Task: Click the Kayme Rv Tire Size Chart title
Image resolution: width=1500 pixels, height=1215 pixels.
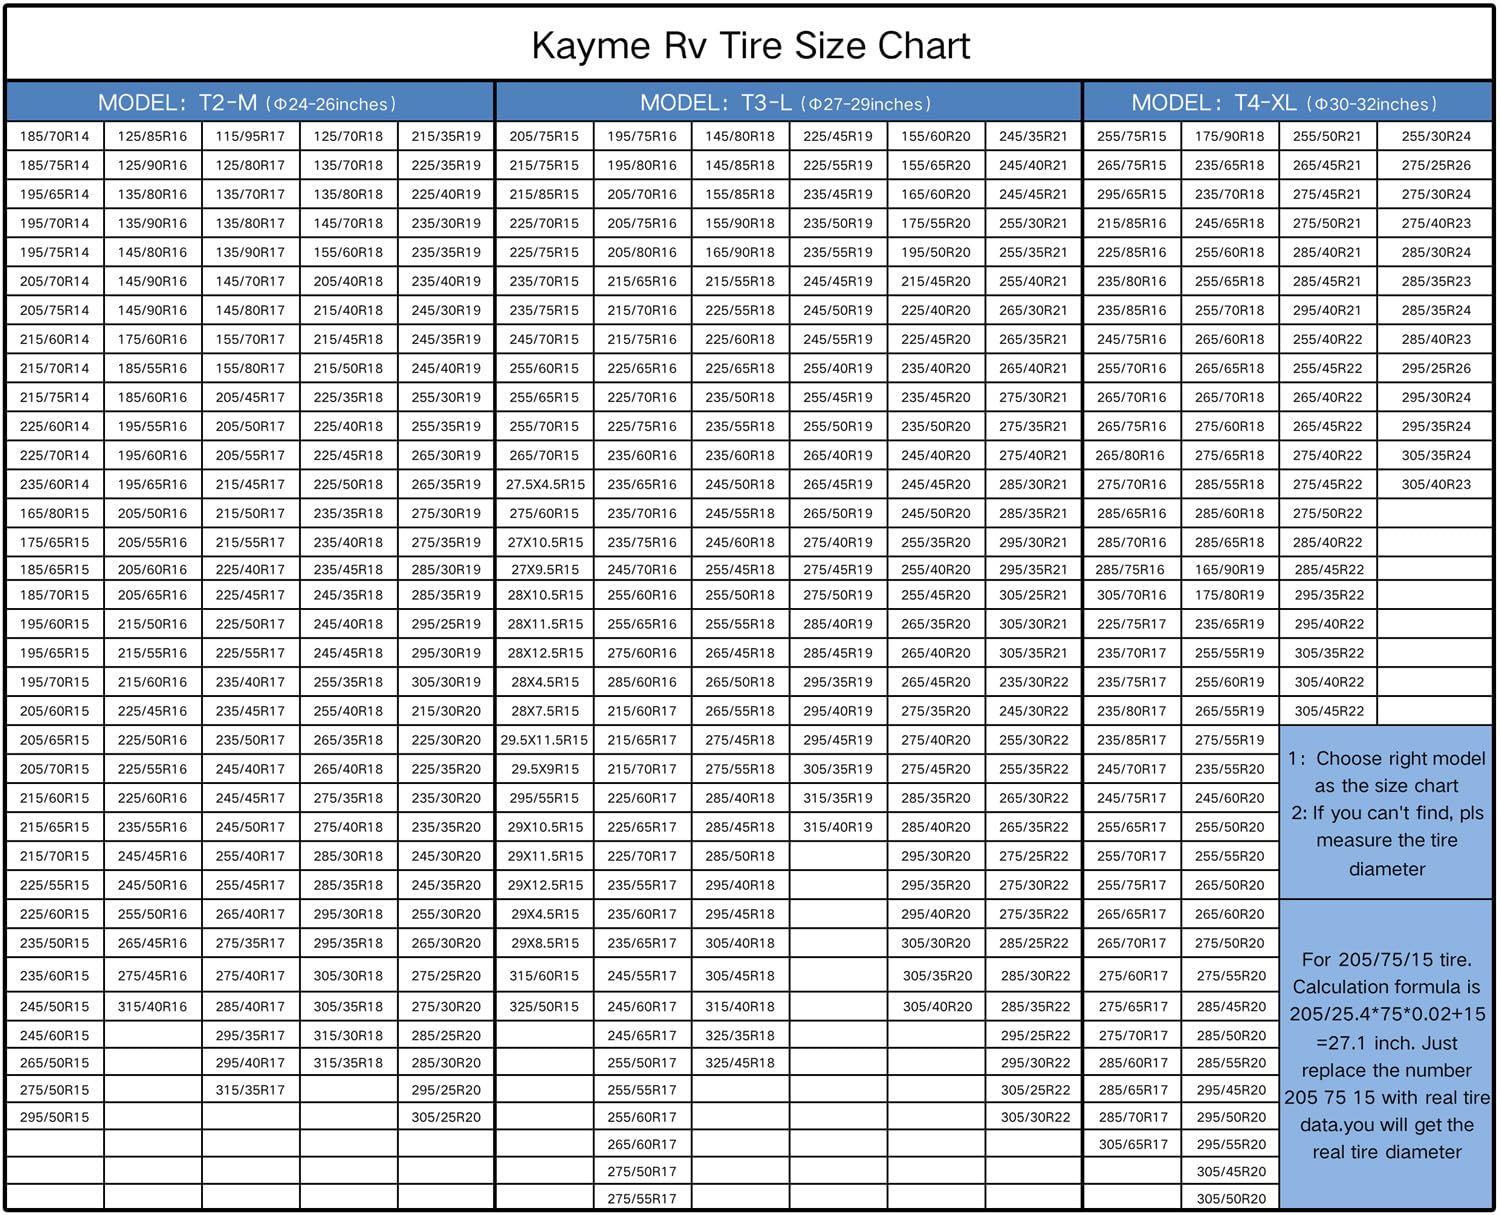Action: click(750, 46)
